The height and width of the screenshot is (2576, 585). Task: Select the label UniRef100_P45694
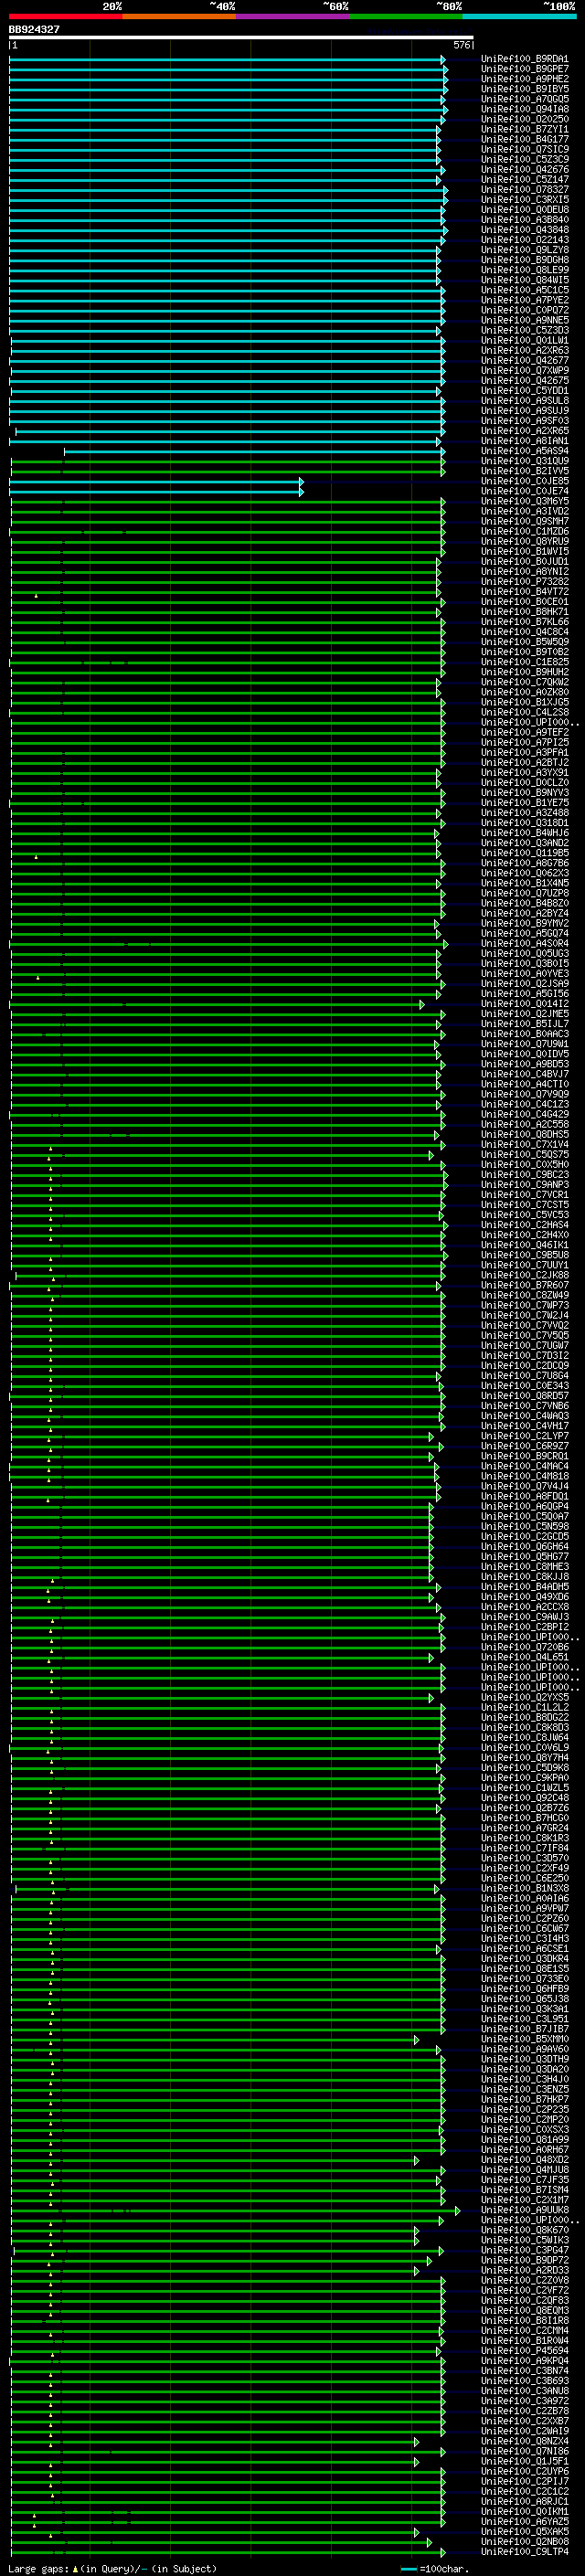(525, 2351)
